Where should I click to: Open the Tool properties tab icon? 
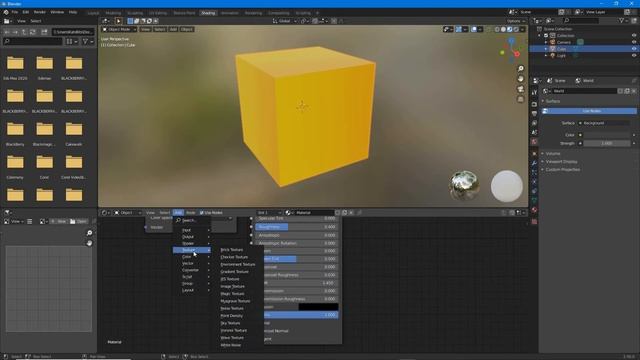point(534,93)
